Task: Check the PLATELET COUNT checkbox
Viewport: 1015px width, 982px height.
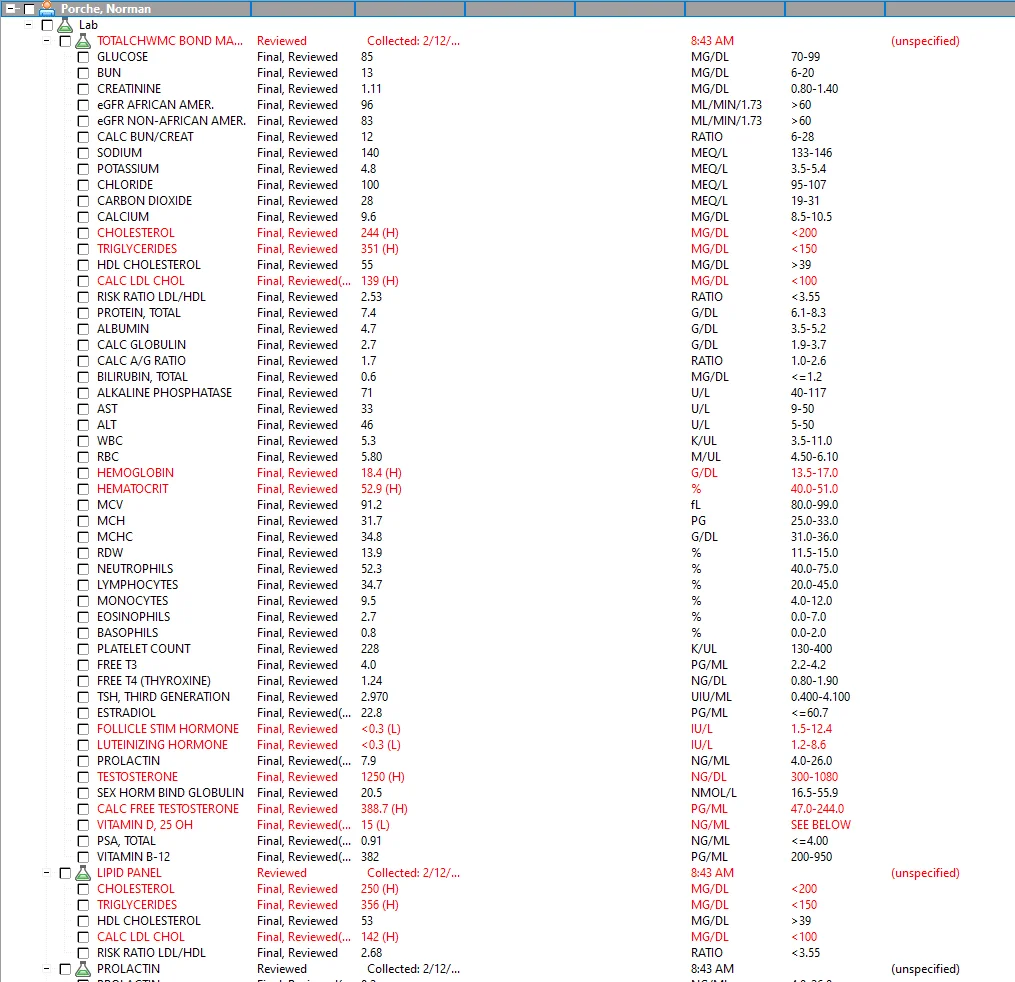Action: pos(83,649)
